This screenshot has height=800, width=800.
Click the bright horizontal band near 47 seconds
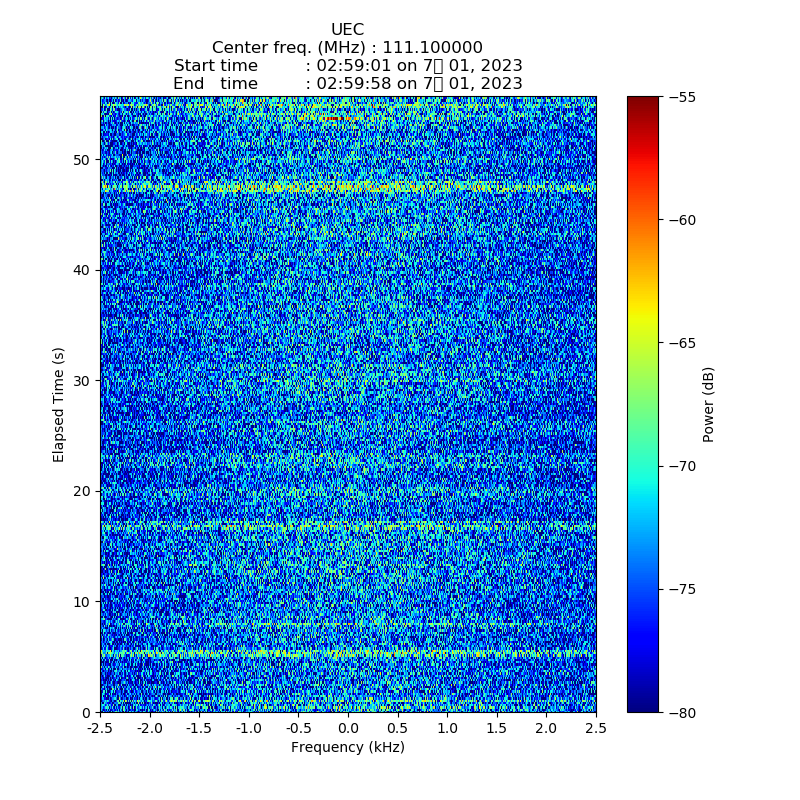[x=347, y=187]
